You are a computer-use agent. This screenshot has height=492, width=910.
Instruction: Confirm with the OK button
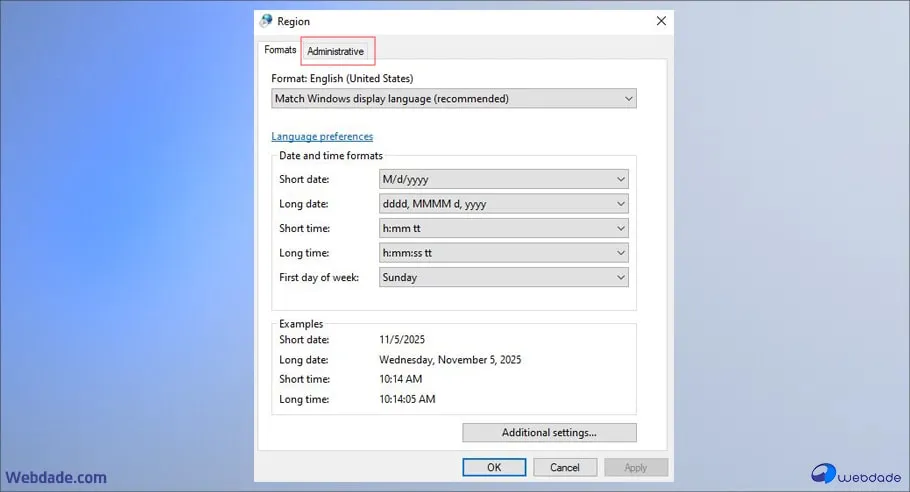(x=494, y=467)
